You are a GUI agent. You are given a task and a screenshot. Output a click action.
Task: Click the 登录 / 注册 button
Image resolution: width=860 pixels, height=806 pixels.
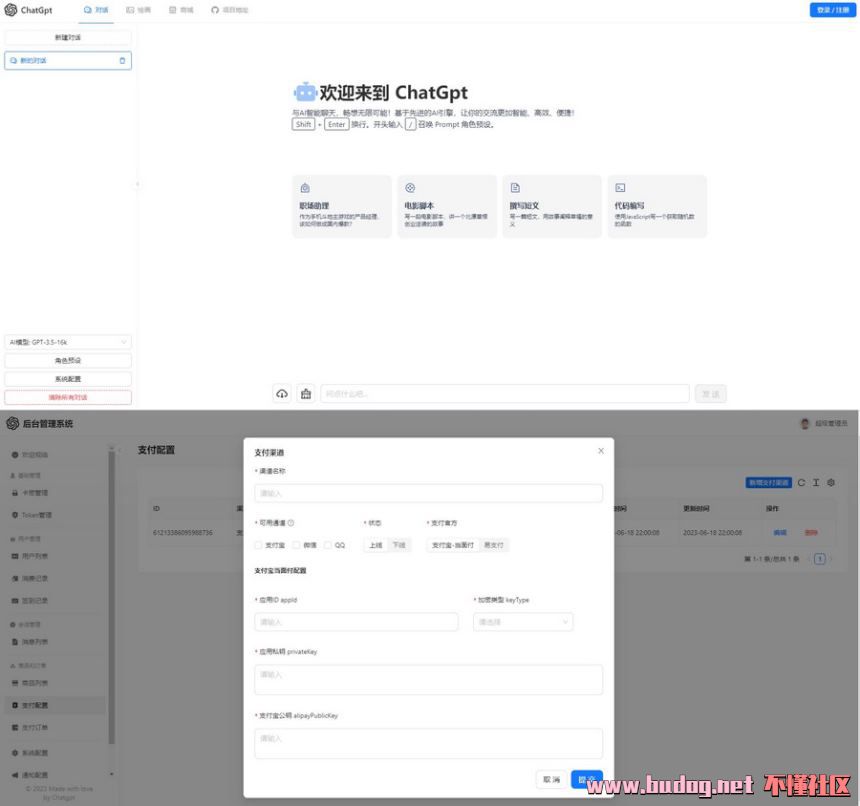click(x=832, y=10)
